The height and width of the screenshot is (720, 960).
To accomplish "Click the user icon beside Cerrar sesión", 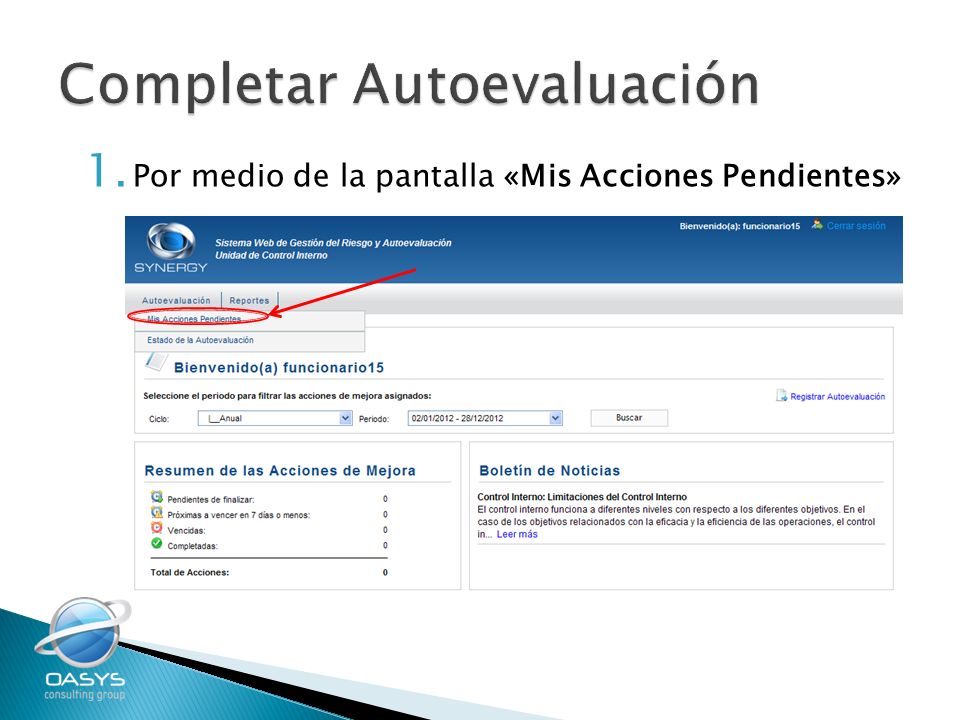I will point(817,225).
